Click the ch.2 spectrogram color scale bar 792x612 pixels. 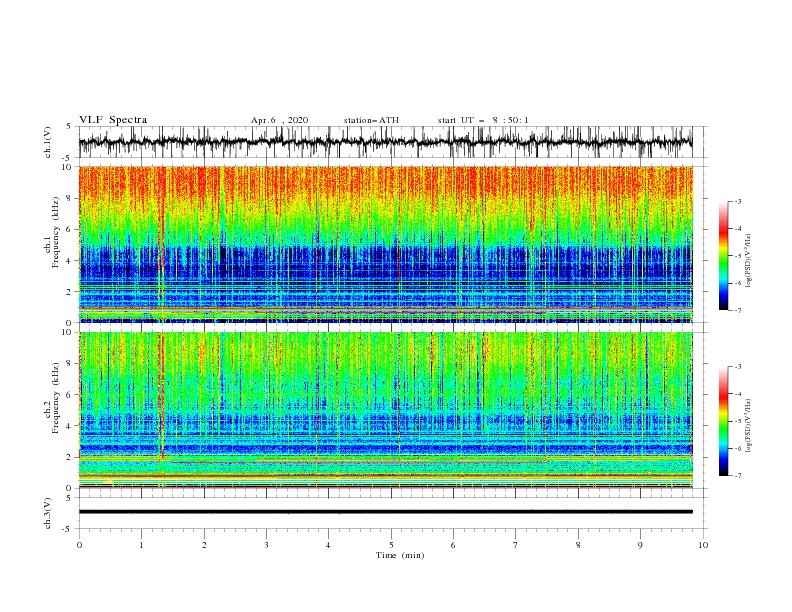click(723, 421)
